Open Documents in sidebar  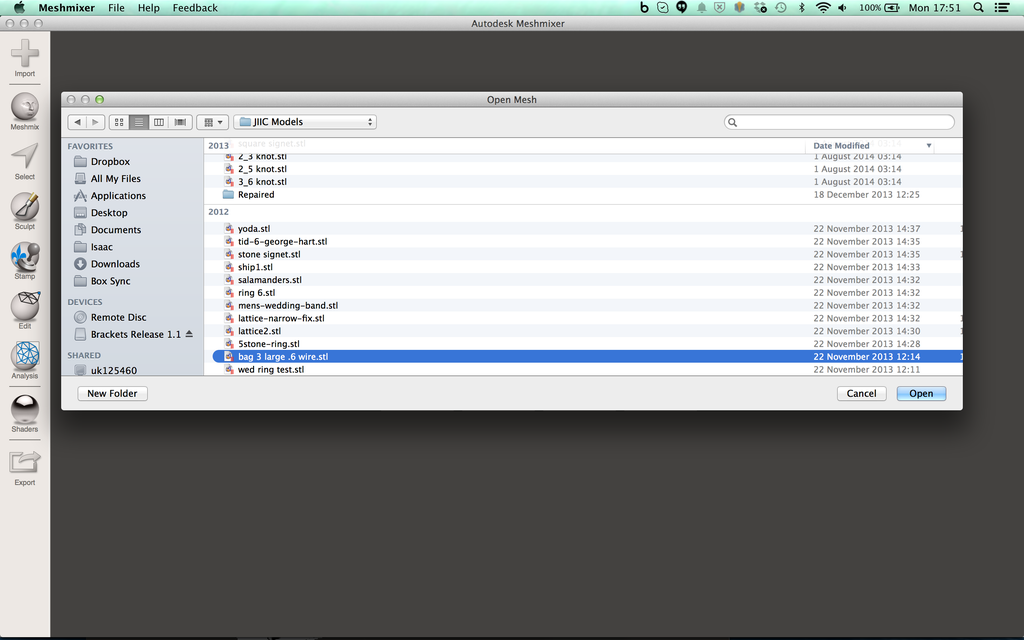point(115,229)
